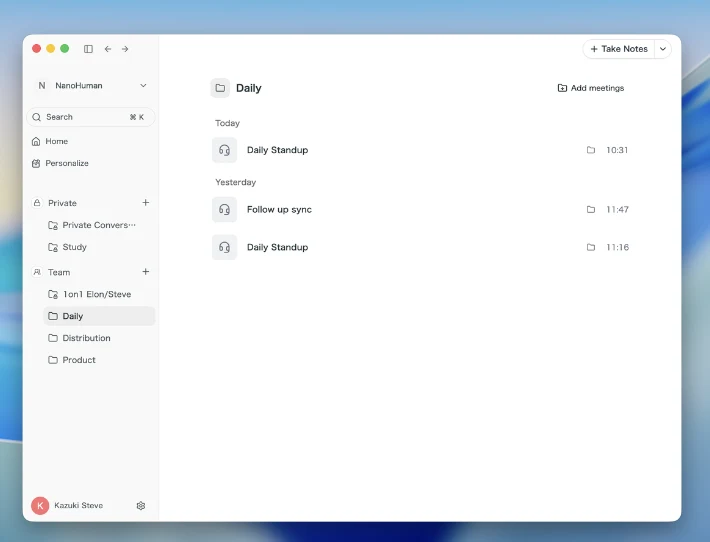Screen dimensions: 710x542
Task: Click the 10:31 timestamp
Action: tap(617, 150)
